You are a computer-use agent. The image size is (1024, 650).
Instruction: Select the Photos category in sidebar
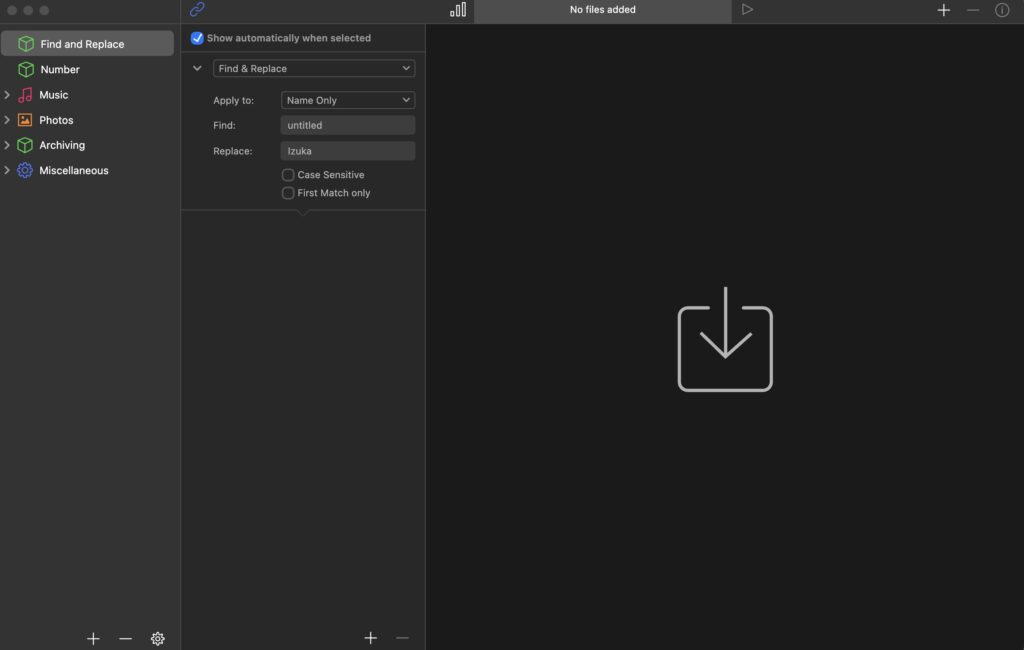coord(56,120)
